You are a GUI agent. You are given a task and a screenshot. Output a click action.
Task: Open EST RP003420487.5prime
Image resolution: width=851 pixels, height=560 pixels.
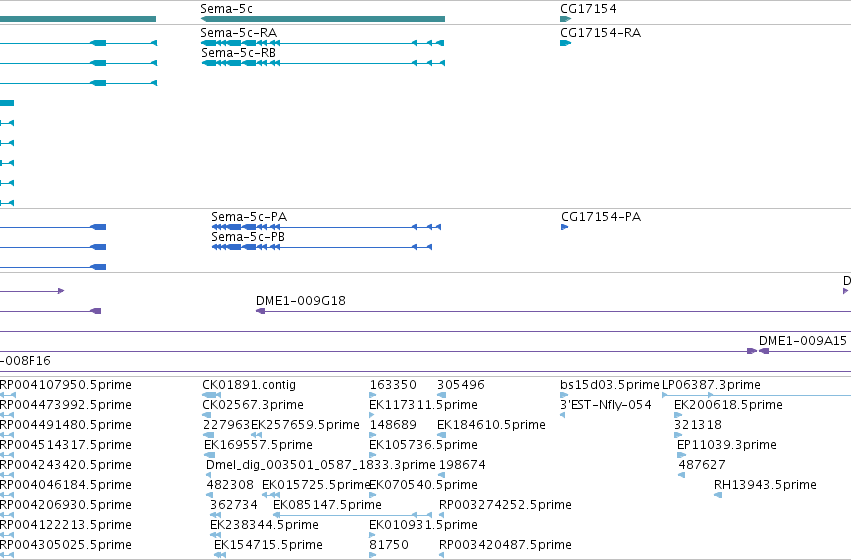click(x=505, y=545)
